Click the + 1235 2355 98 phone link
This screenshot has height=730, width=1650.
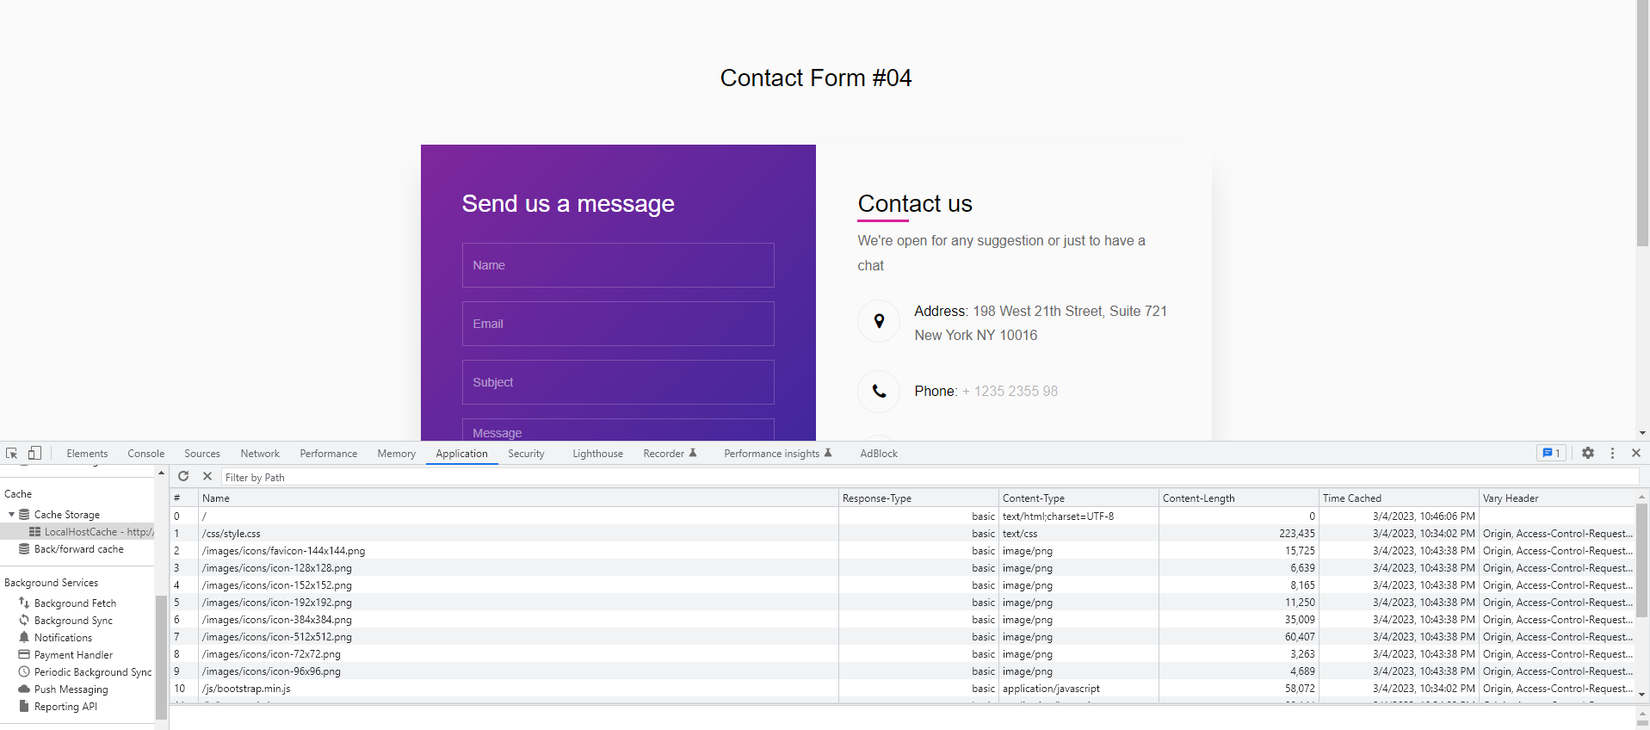coord(1010,391)
